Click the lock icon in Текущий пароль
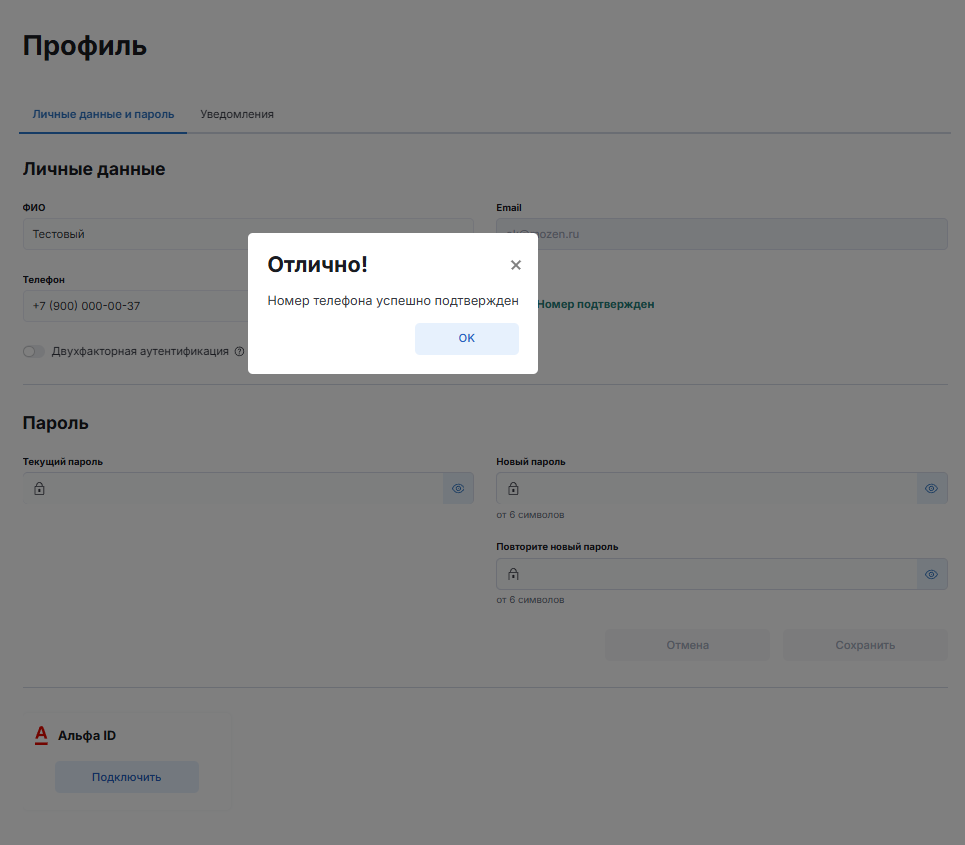 click(x=39, y=489)
